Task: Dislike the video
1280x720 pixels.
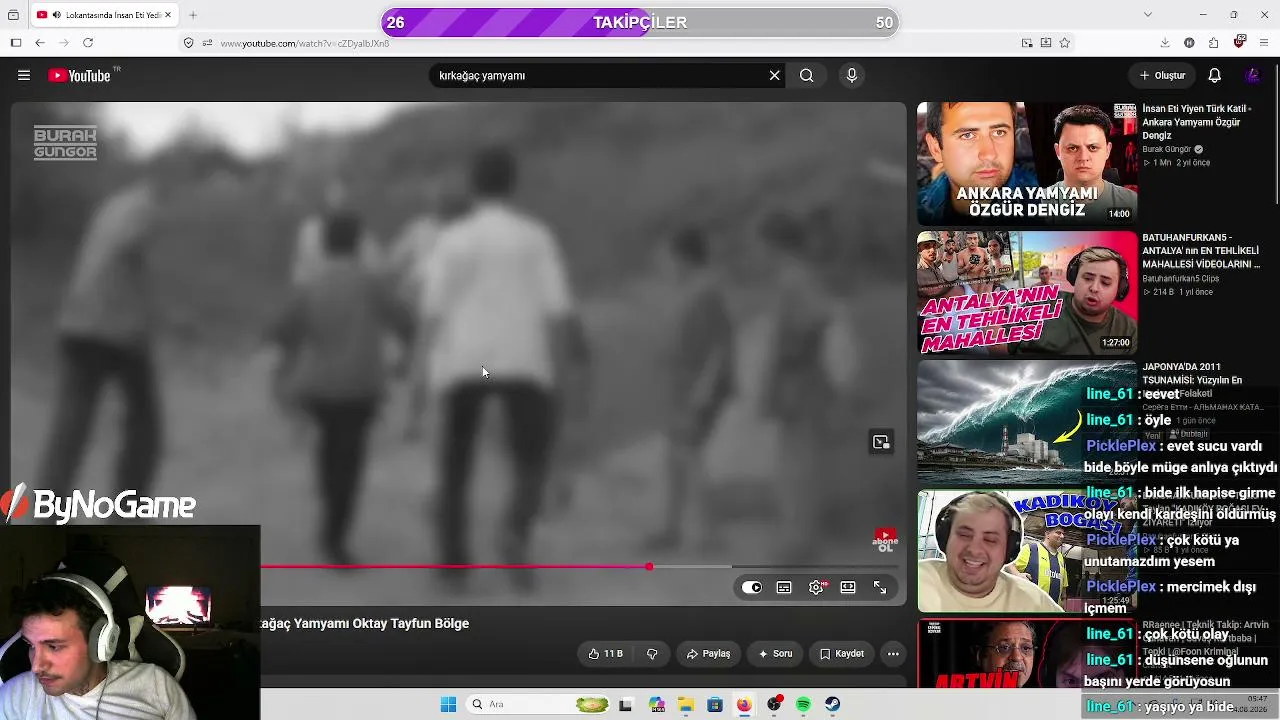Action: [652, 654]
